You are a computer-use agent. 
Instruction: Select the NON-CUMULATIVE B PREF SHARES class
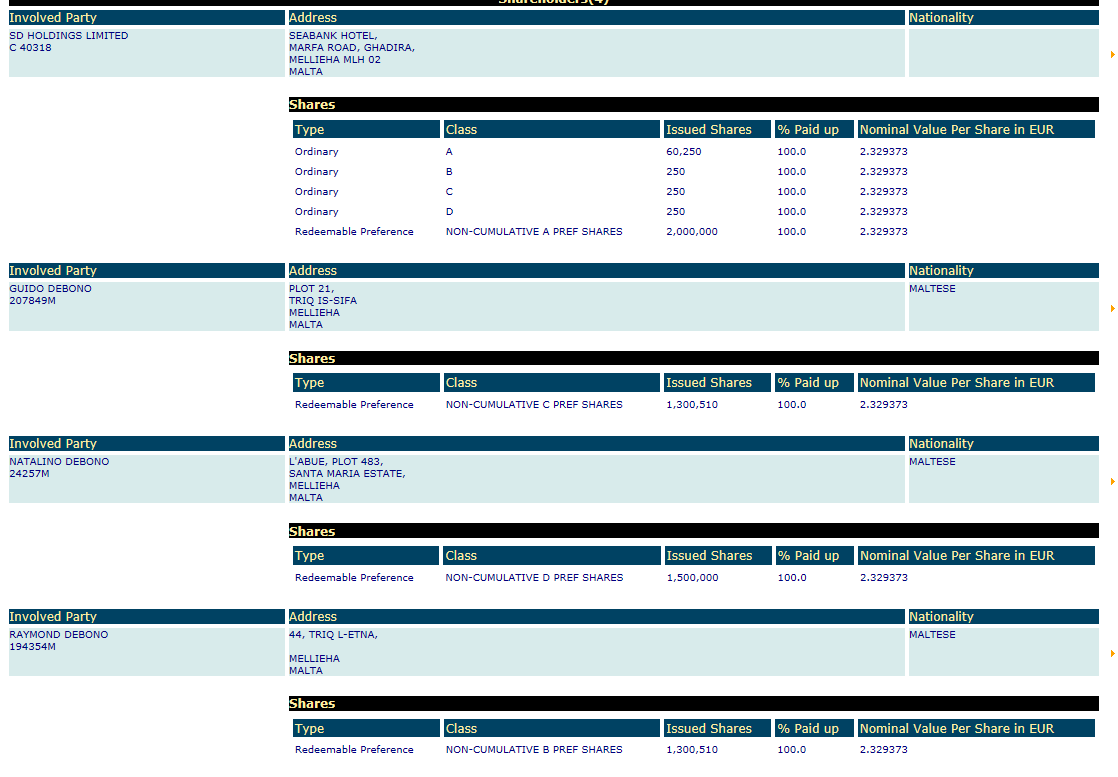534,750
